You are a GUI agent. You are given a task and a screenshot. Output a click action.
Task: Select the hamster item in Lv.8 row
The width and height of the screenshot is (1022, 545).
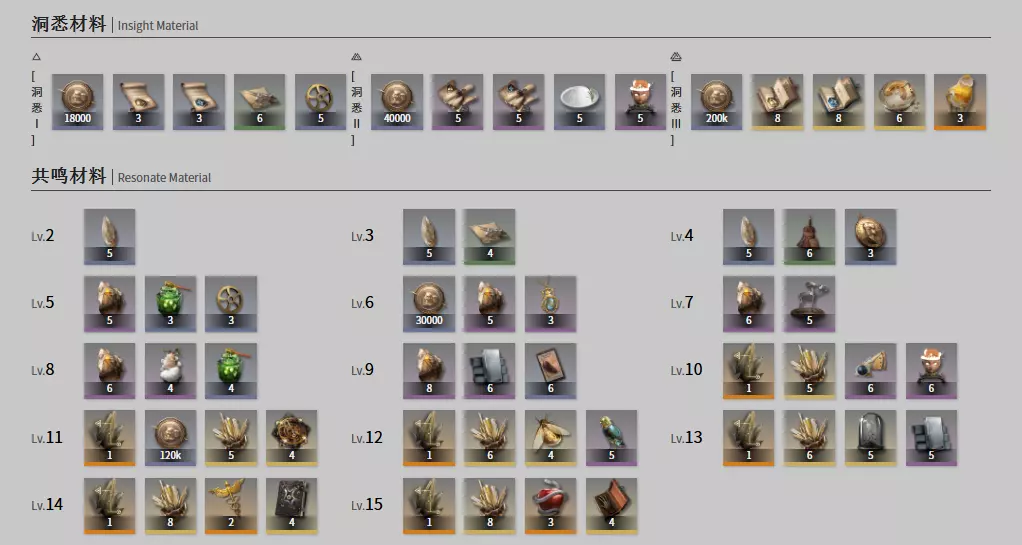pos(170,371)
